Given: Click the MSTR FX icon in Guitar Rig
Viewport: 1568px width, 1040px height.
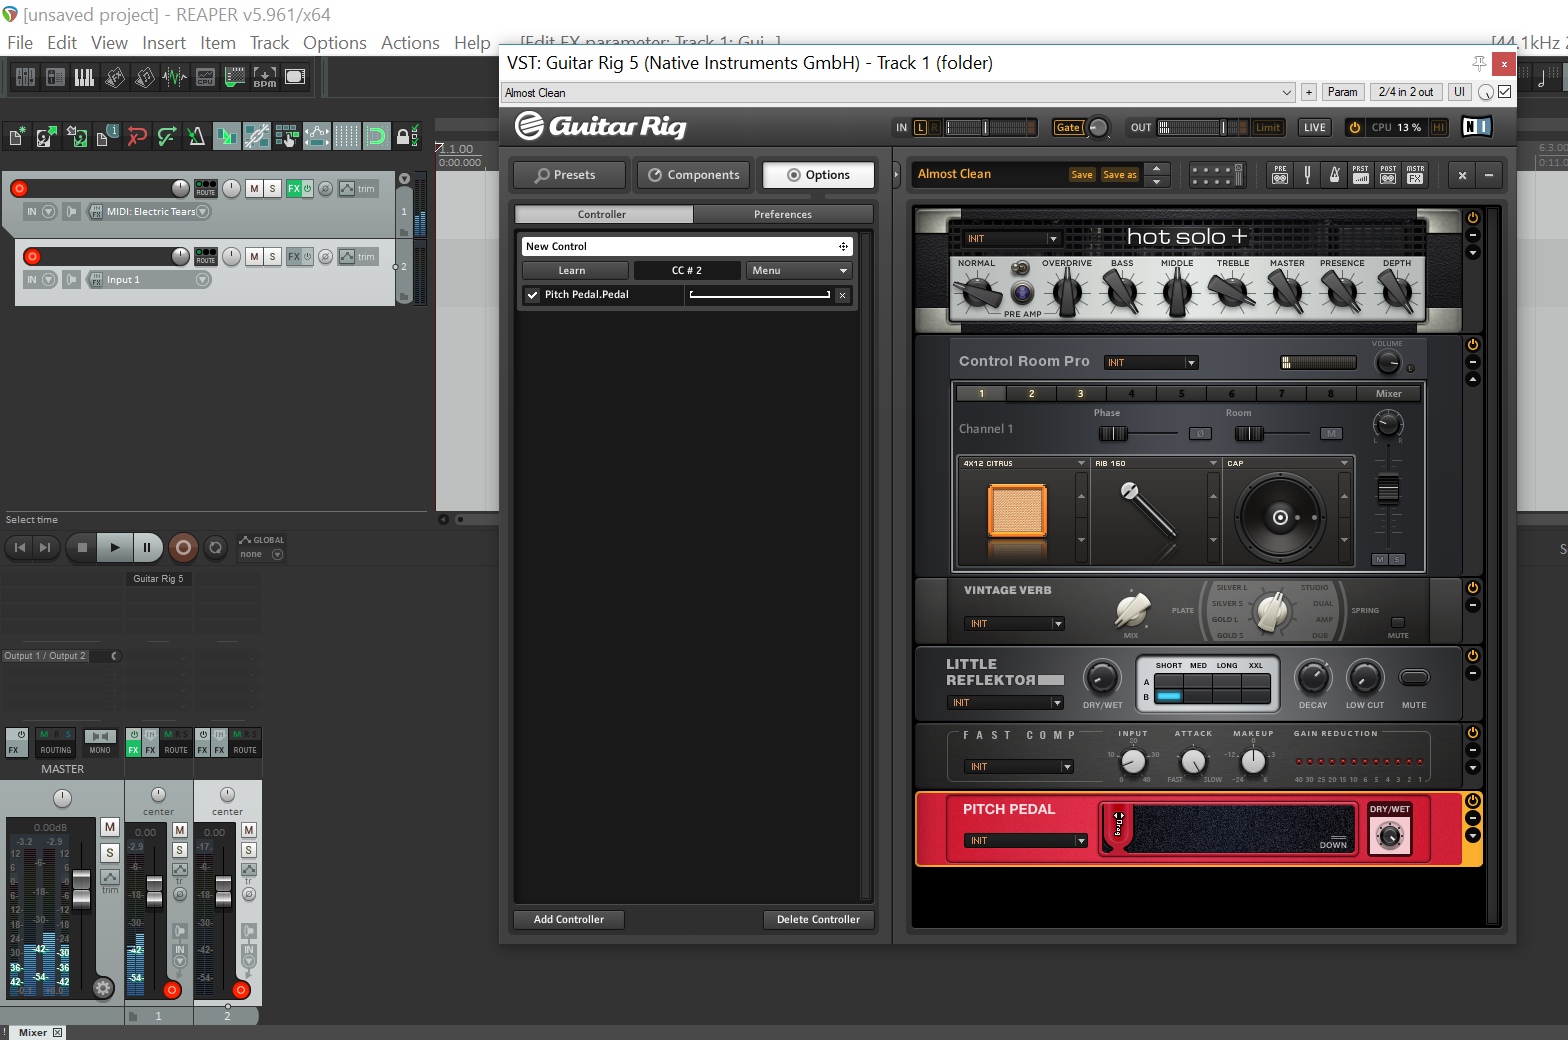Looking at the screenshot, I should click(1415, 175).
